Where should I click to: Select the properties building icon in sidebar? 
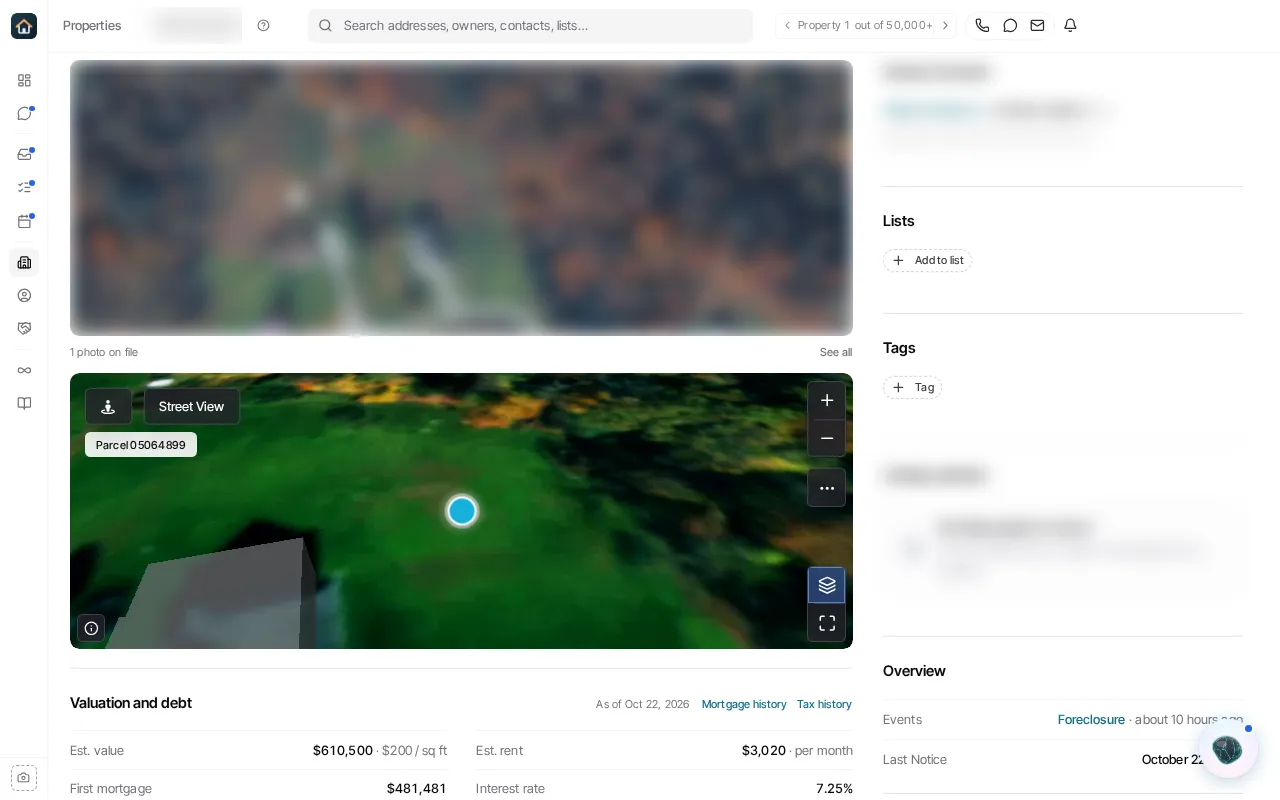(x=24, y=262)
